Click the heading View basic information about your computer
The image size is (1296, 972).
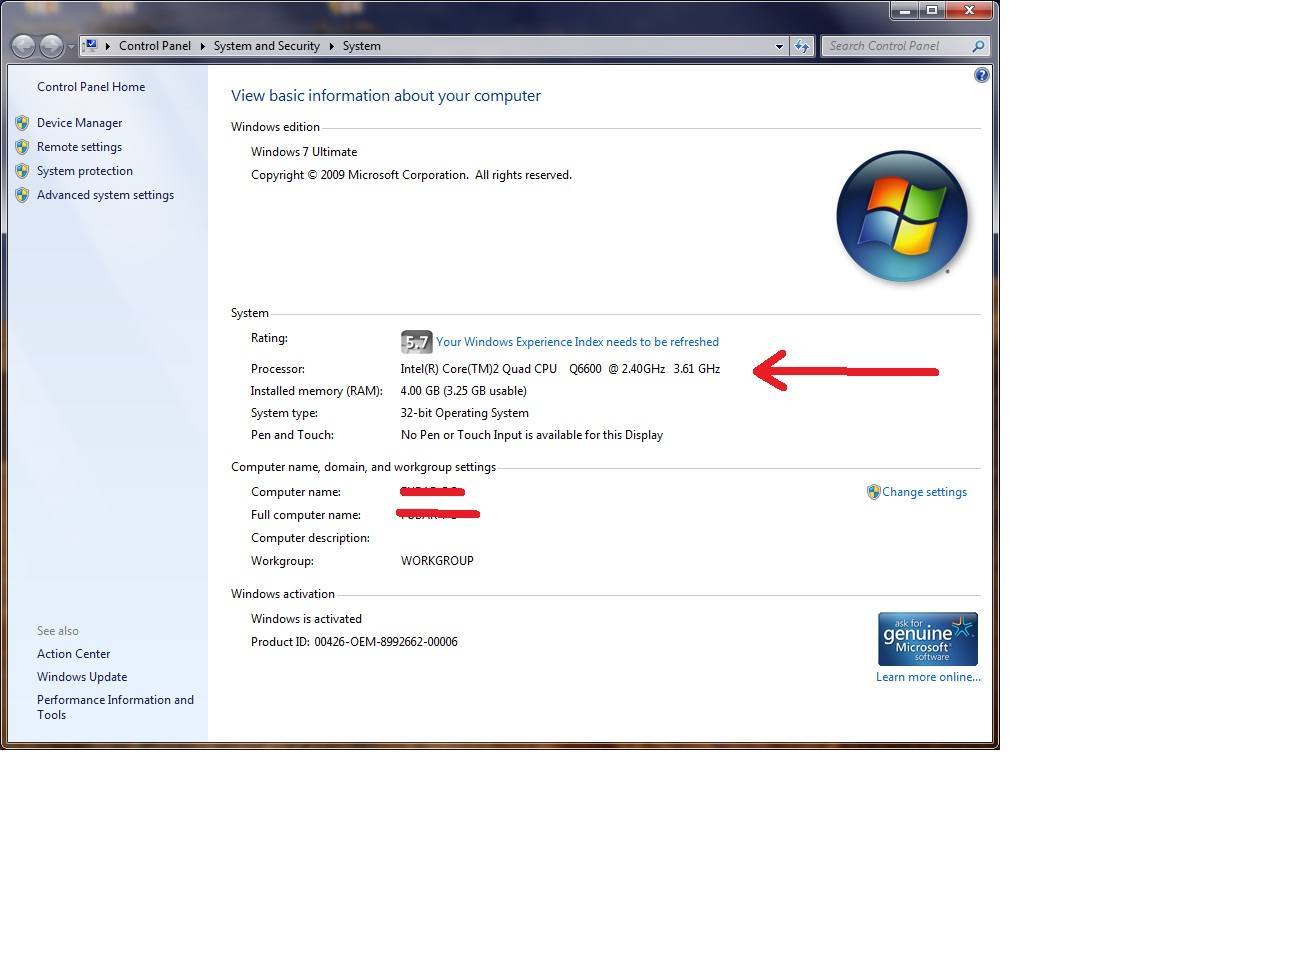(386, 96)
